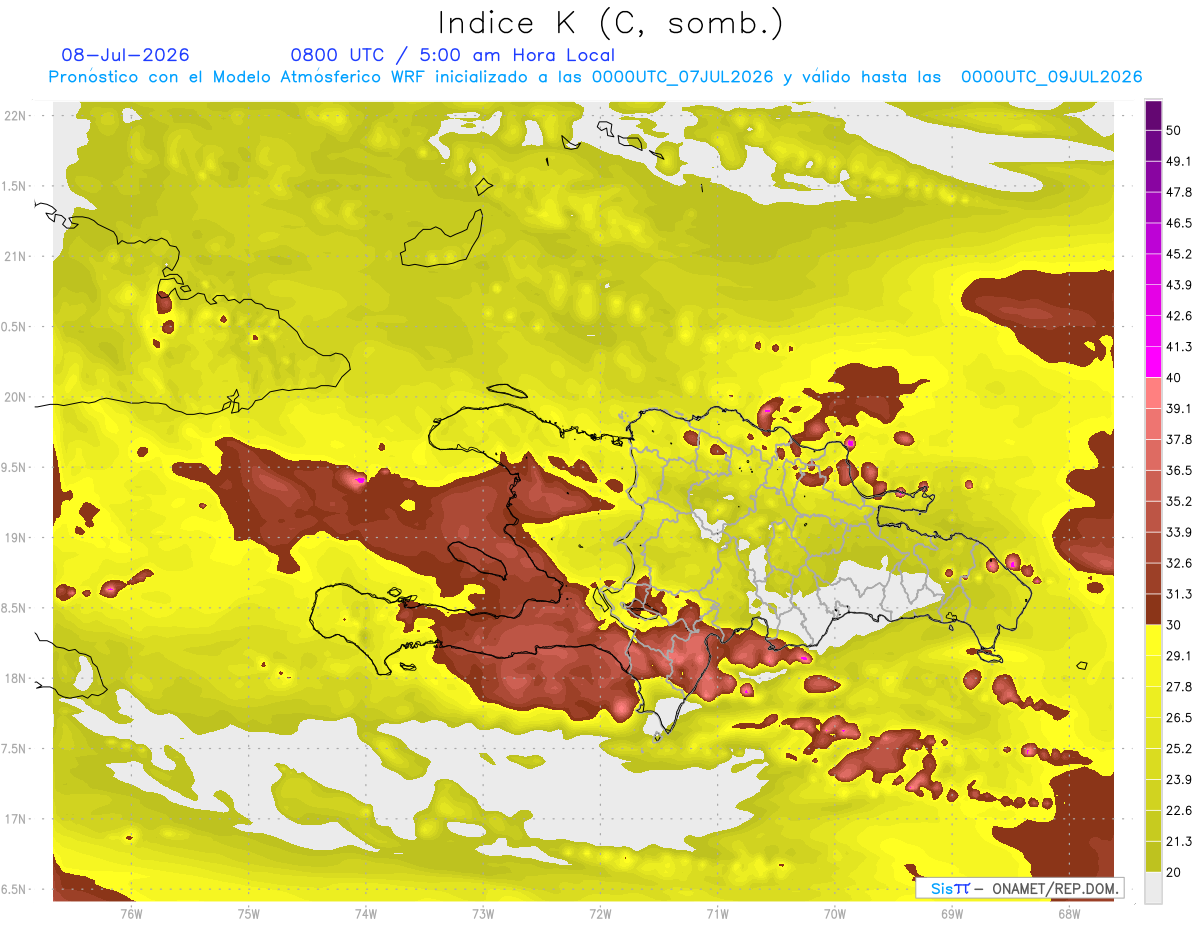Click '0800 UTC / 5:00 am Hora Local'

453,55
